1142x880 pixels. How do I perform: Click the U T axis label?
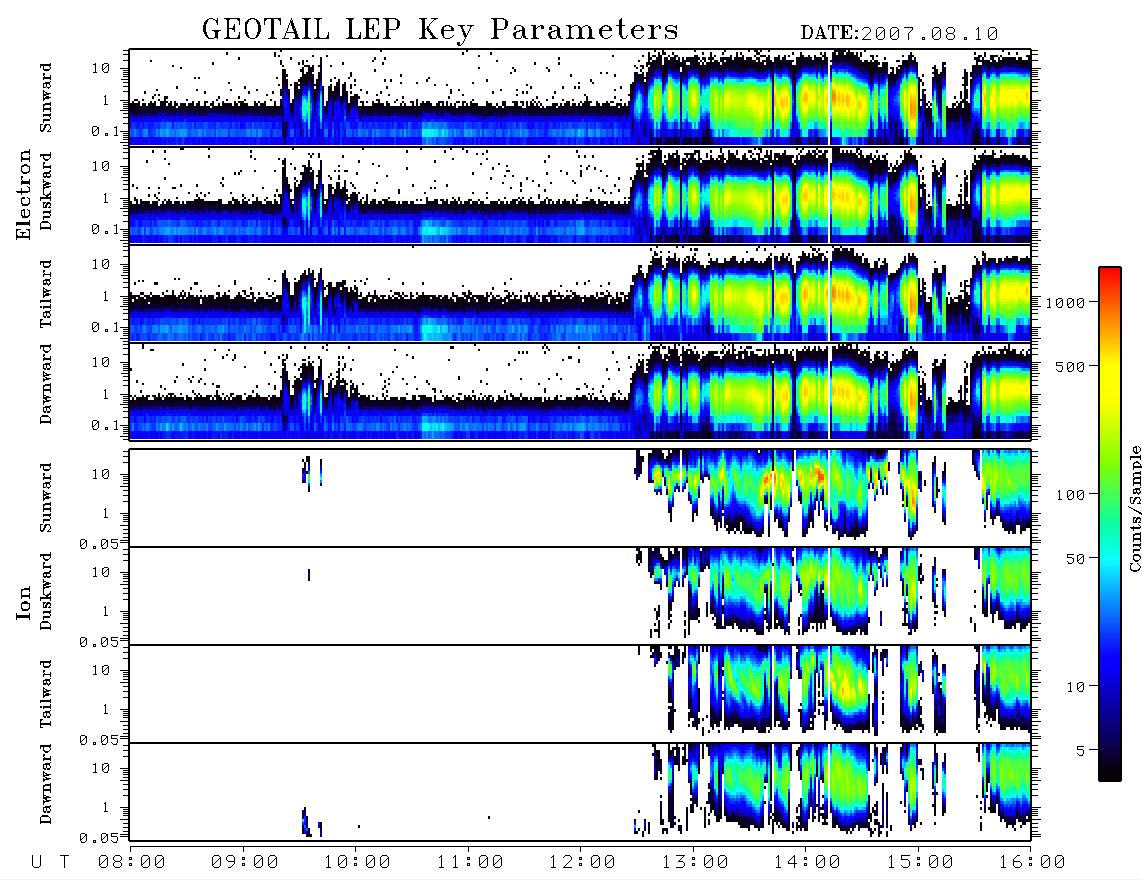pos(51,863)
